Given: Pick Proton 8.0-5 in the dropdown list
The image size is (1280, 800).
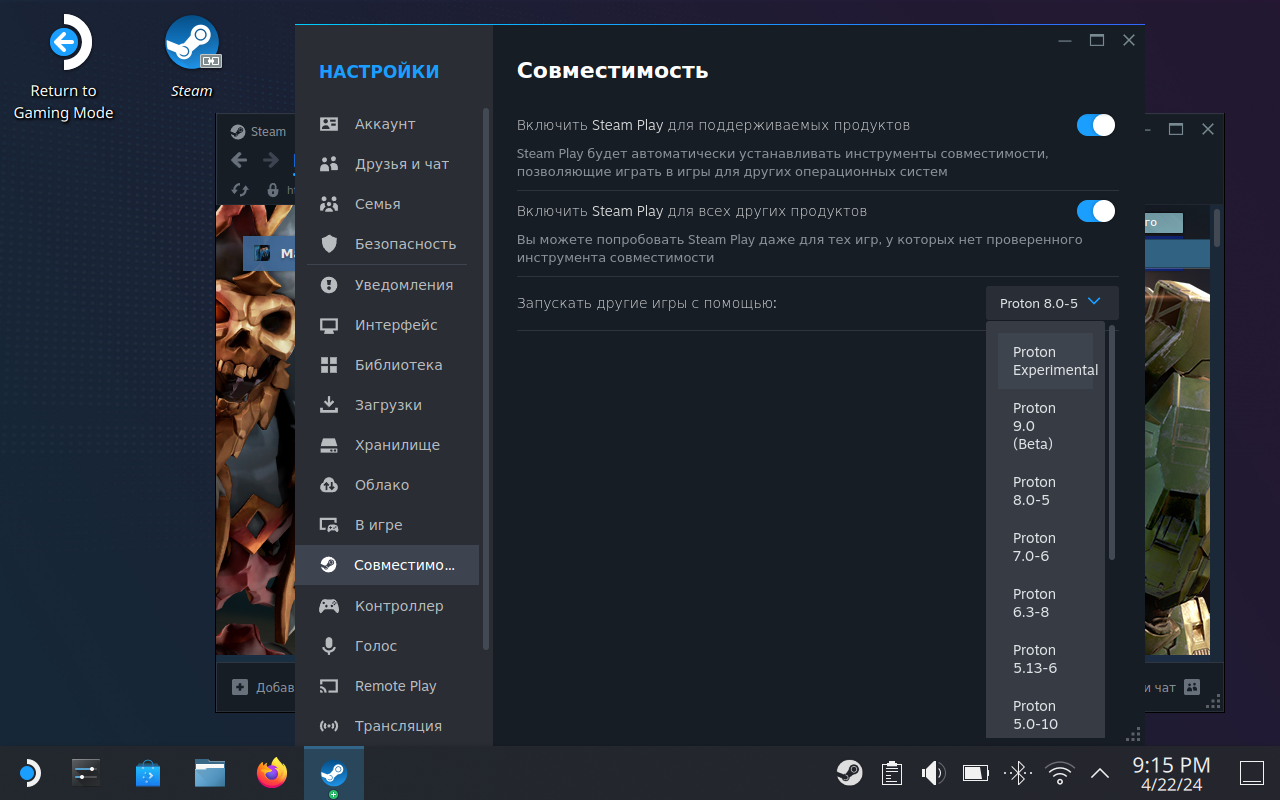Looking at the screenshot, I should tap(1045, 491).
